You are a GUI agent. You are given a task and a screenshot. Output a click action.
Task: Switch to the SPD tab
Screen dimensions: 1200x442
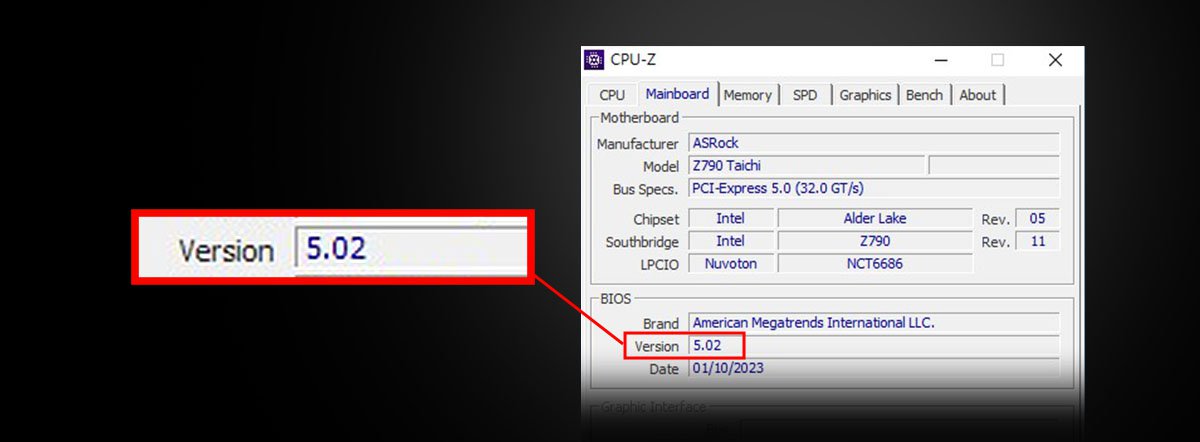click(804, 95)
